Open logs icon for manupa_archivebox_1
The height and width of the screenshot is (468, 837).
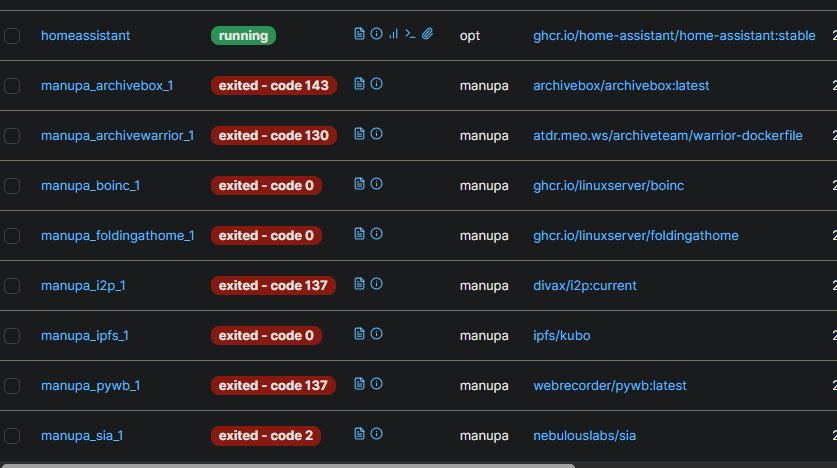point(359,84)
